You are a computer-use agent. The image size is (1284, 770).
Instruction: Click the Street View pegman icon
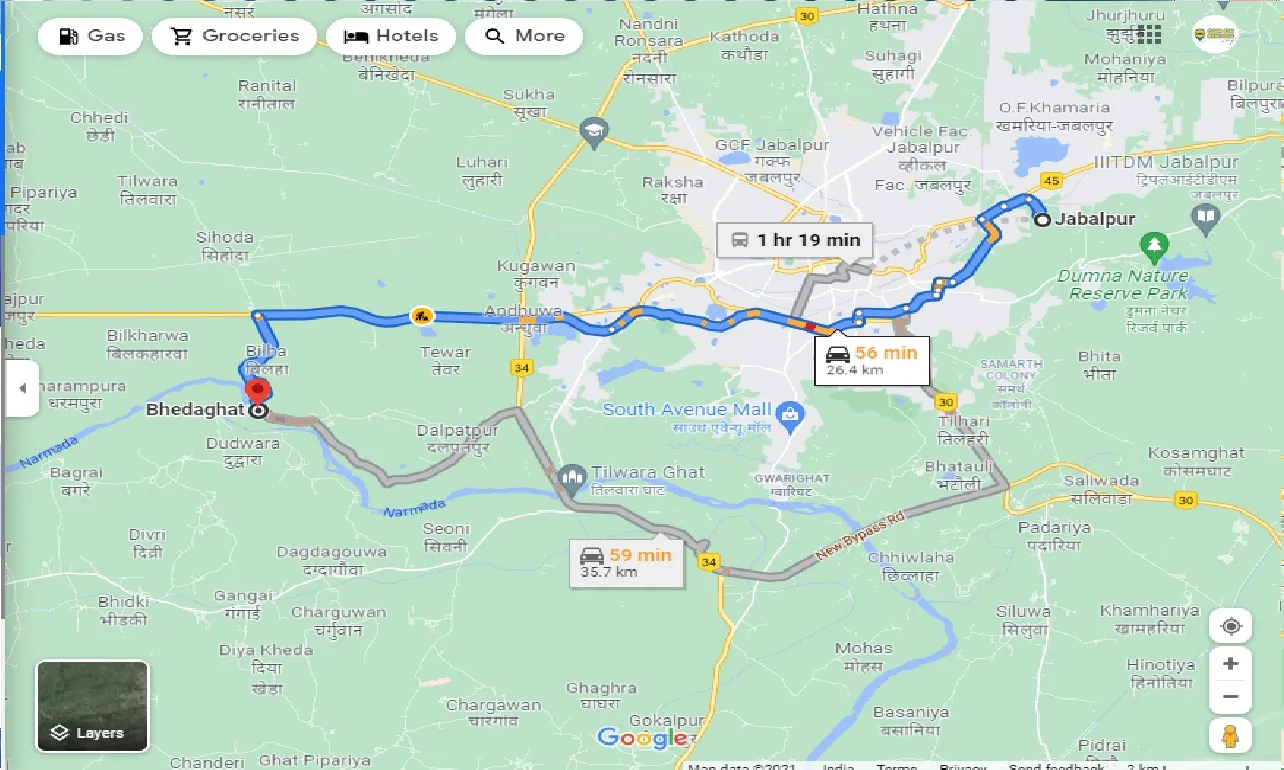pyautogui.click(x=1231, y=736)
